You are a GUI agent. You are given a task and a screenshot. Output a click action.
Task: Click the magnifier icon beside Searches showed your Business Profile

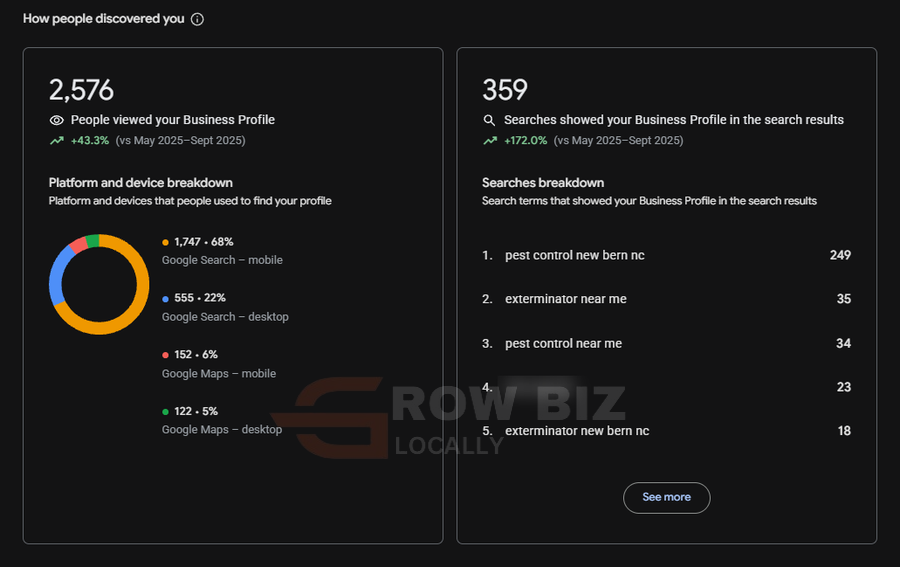pos(489,120)
